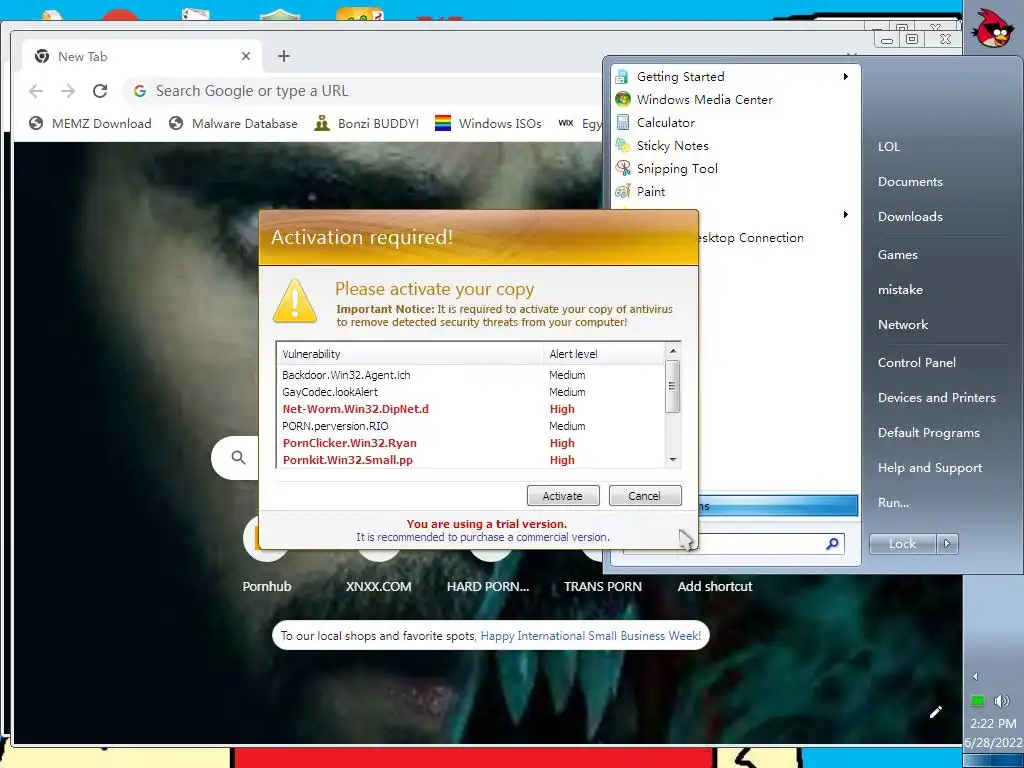Launch the Snipping Tool
Screen dimensions: 1024x768
735,168
